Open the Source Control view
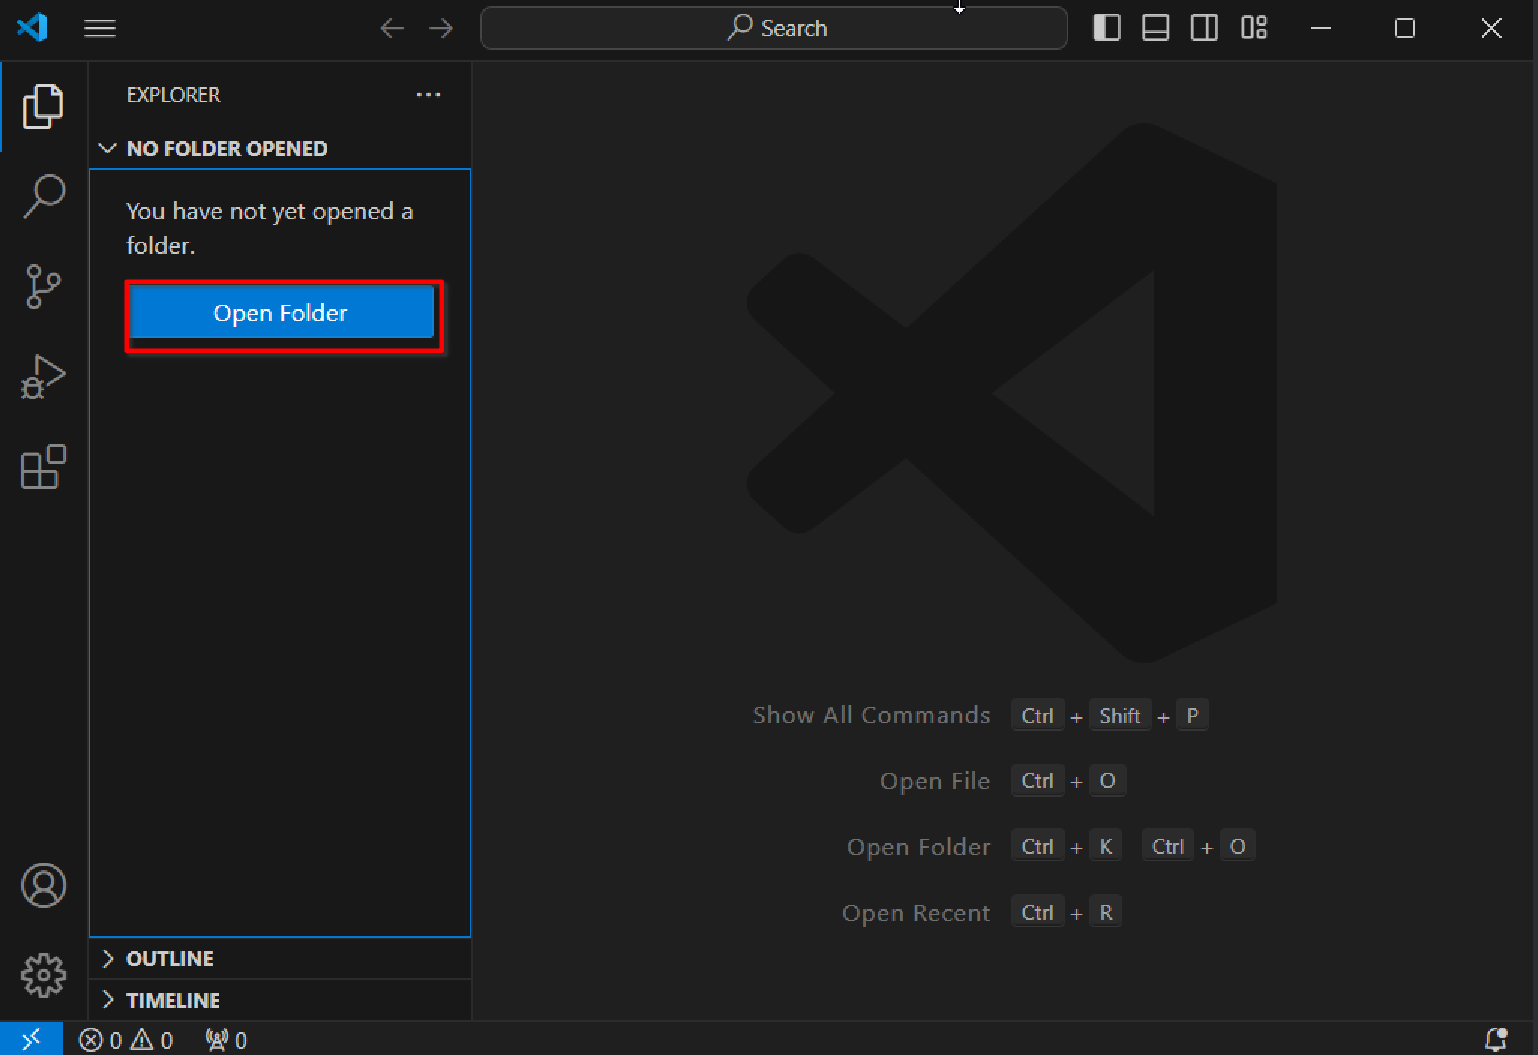The width and height of the screenshot is (1538, 1055). [43, 287]
